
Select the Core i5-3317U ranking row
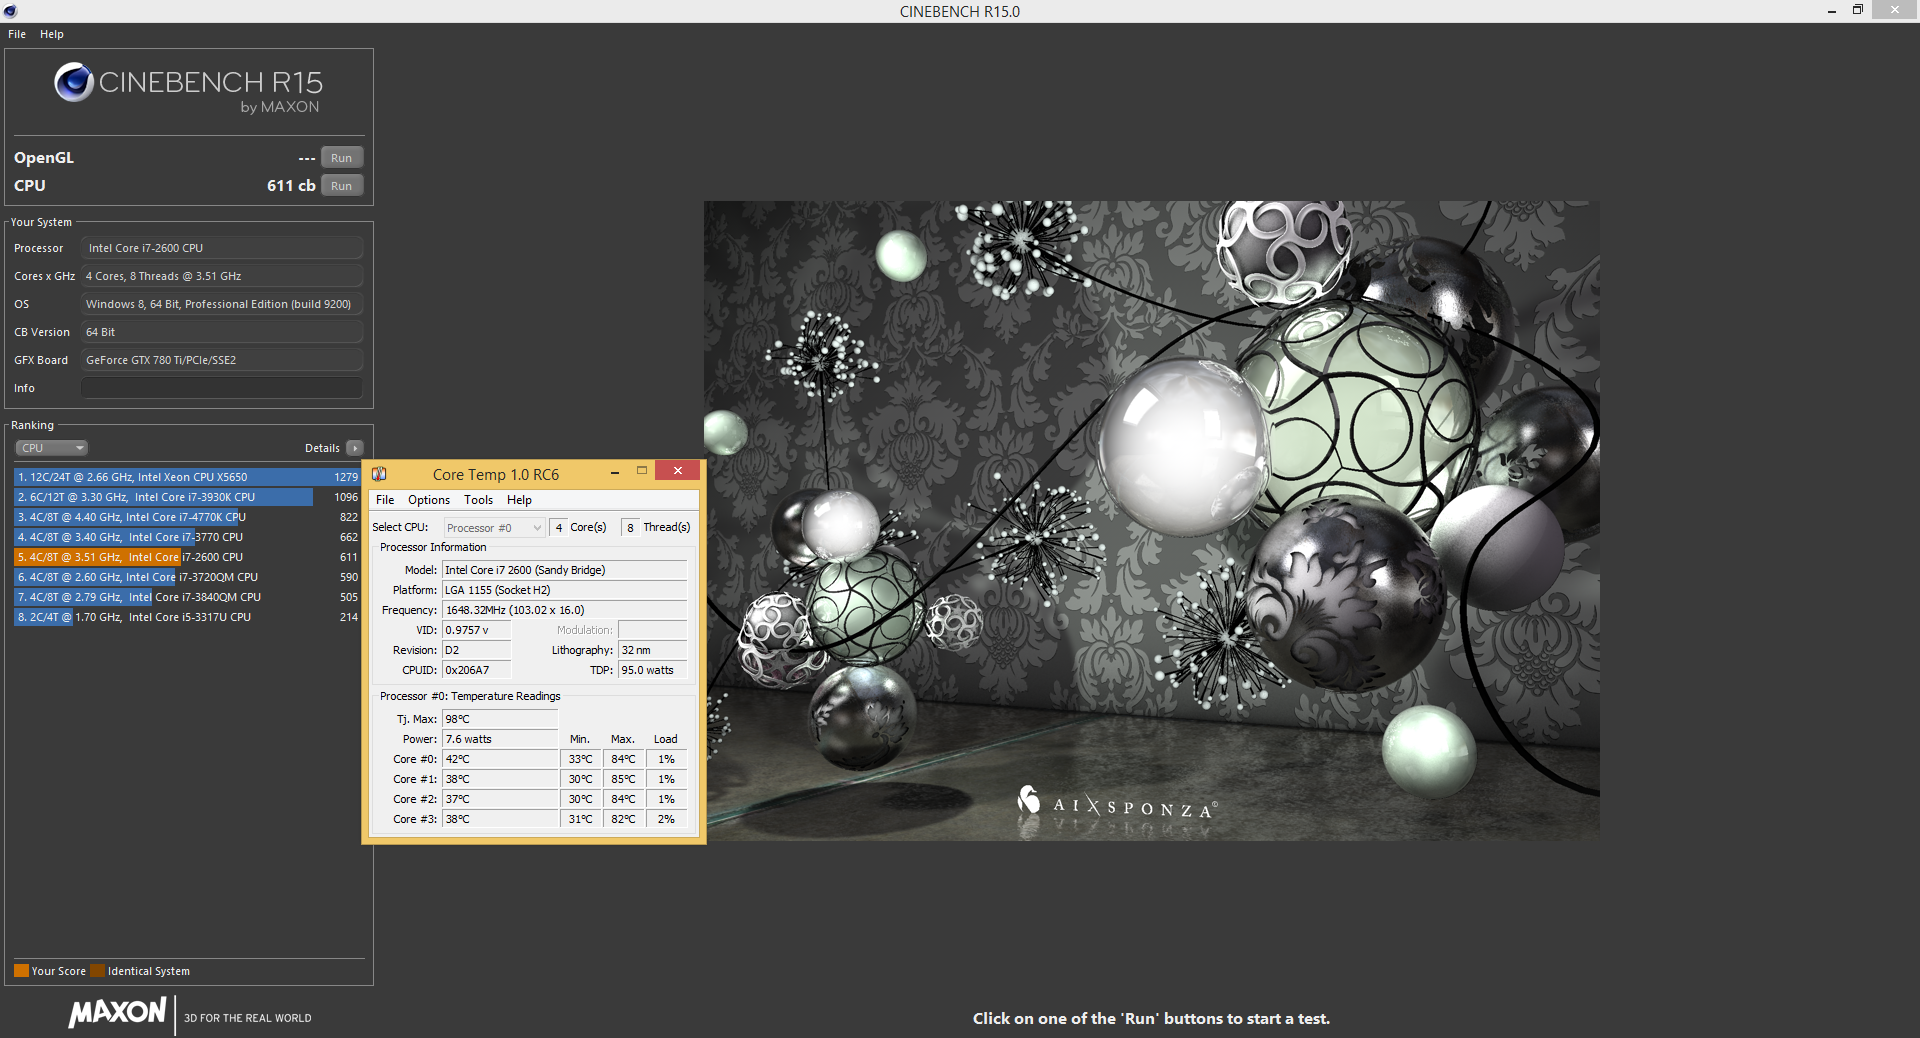coord(186,617)
